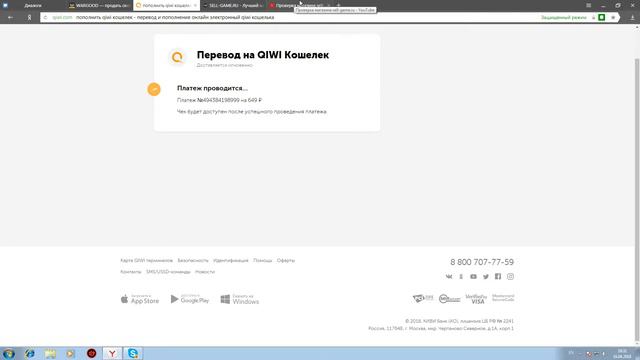The image size is (640, 360).
Task: Click the Защищенный режим label
Action: pos(564,18)
